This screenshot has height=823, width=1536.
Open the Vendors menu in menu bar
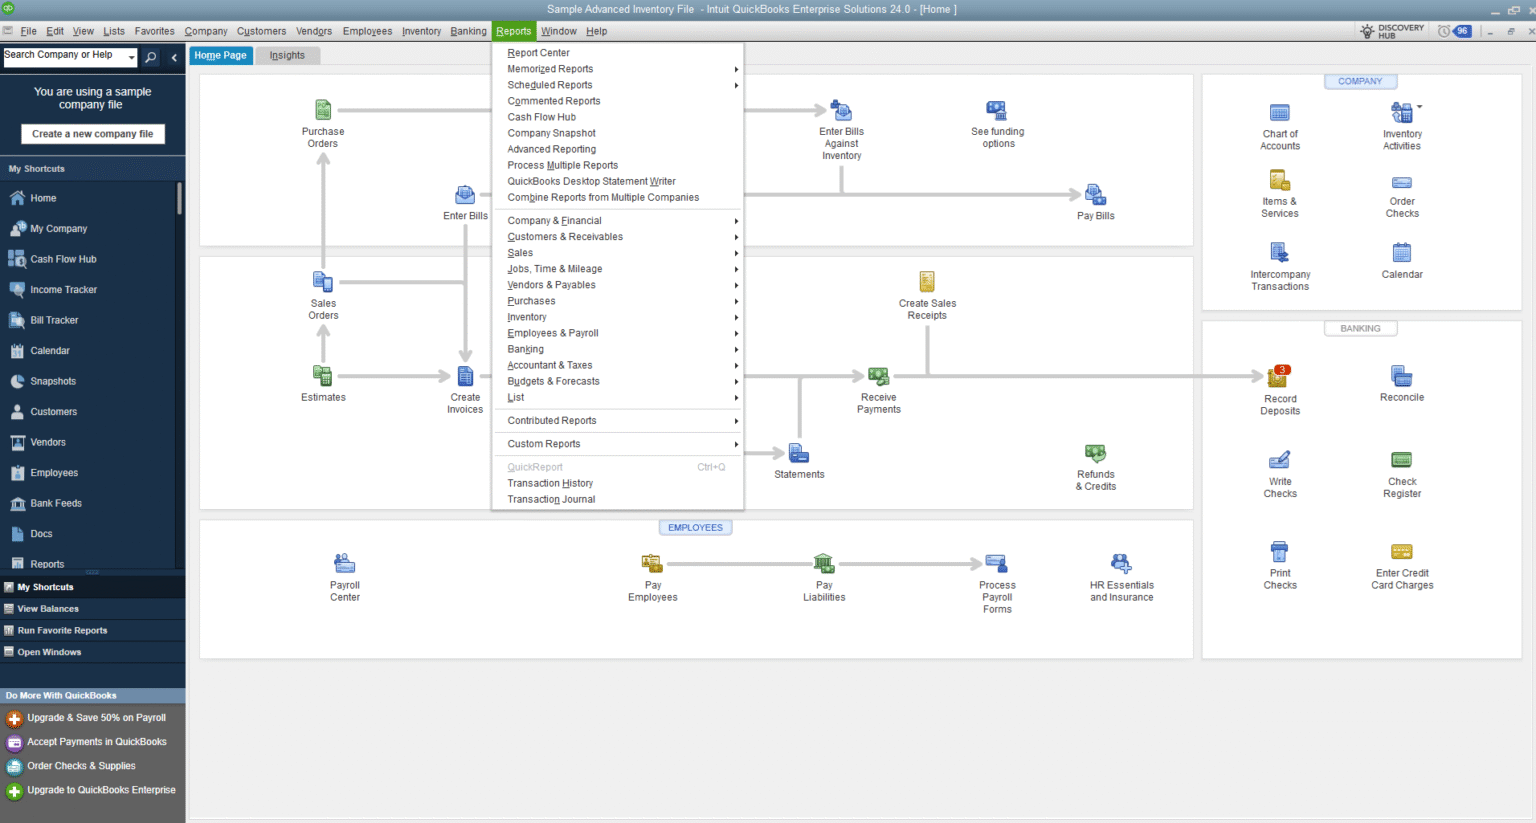[x=314, y=31]
